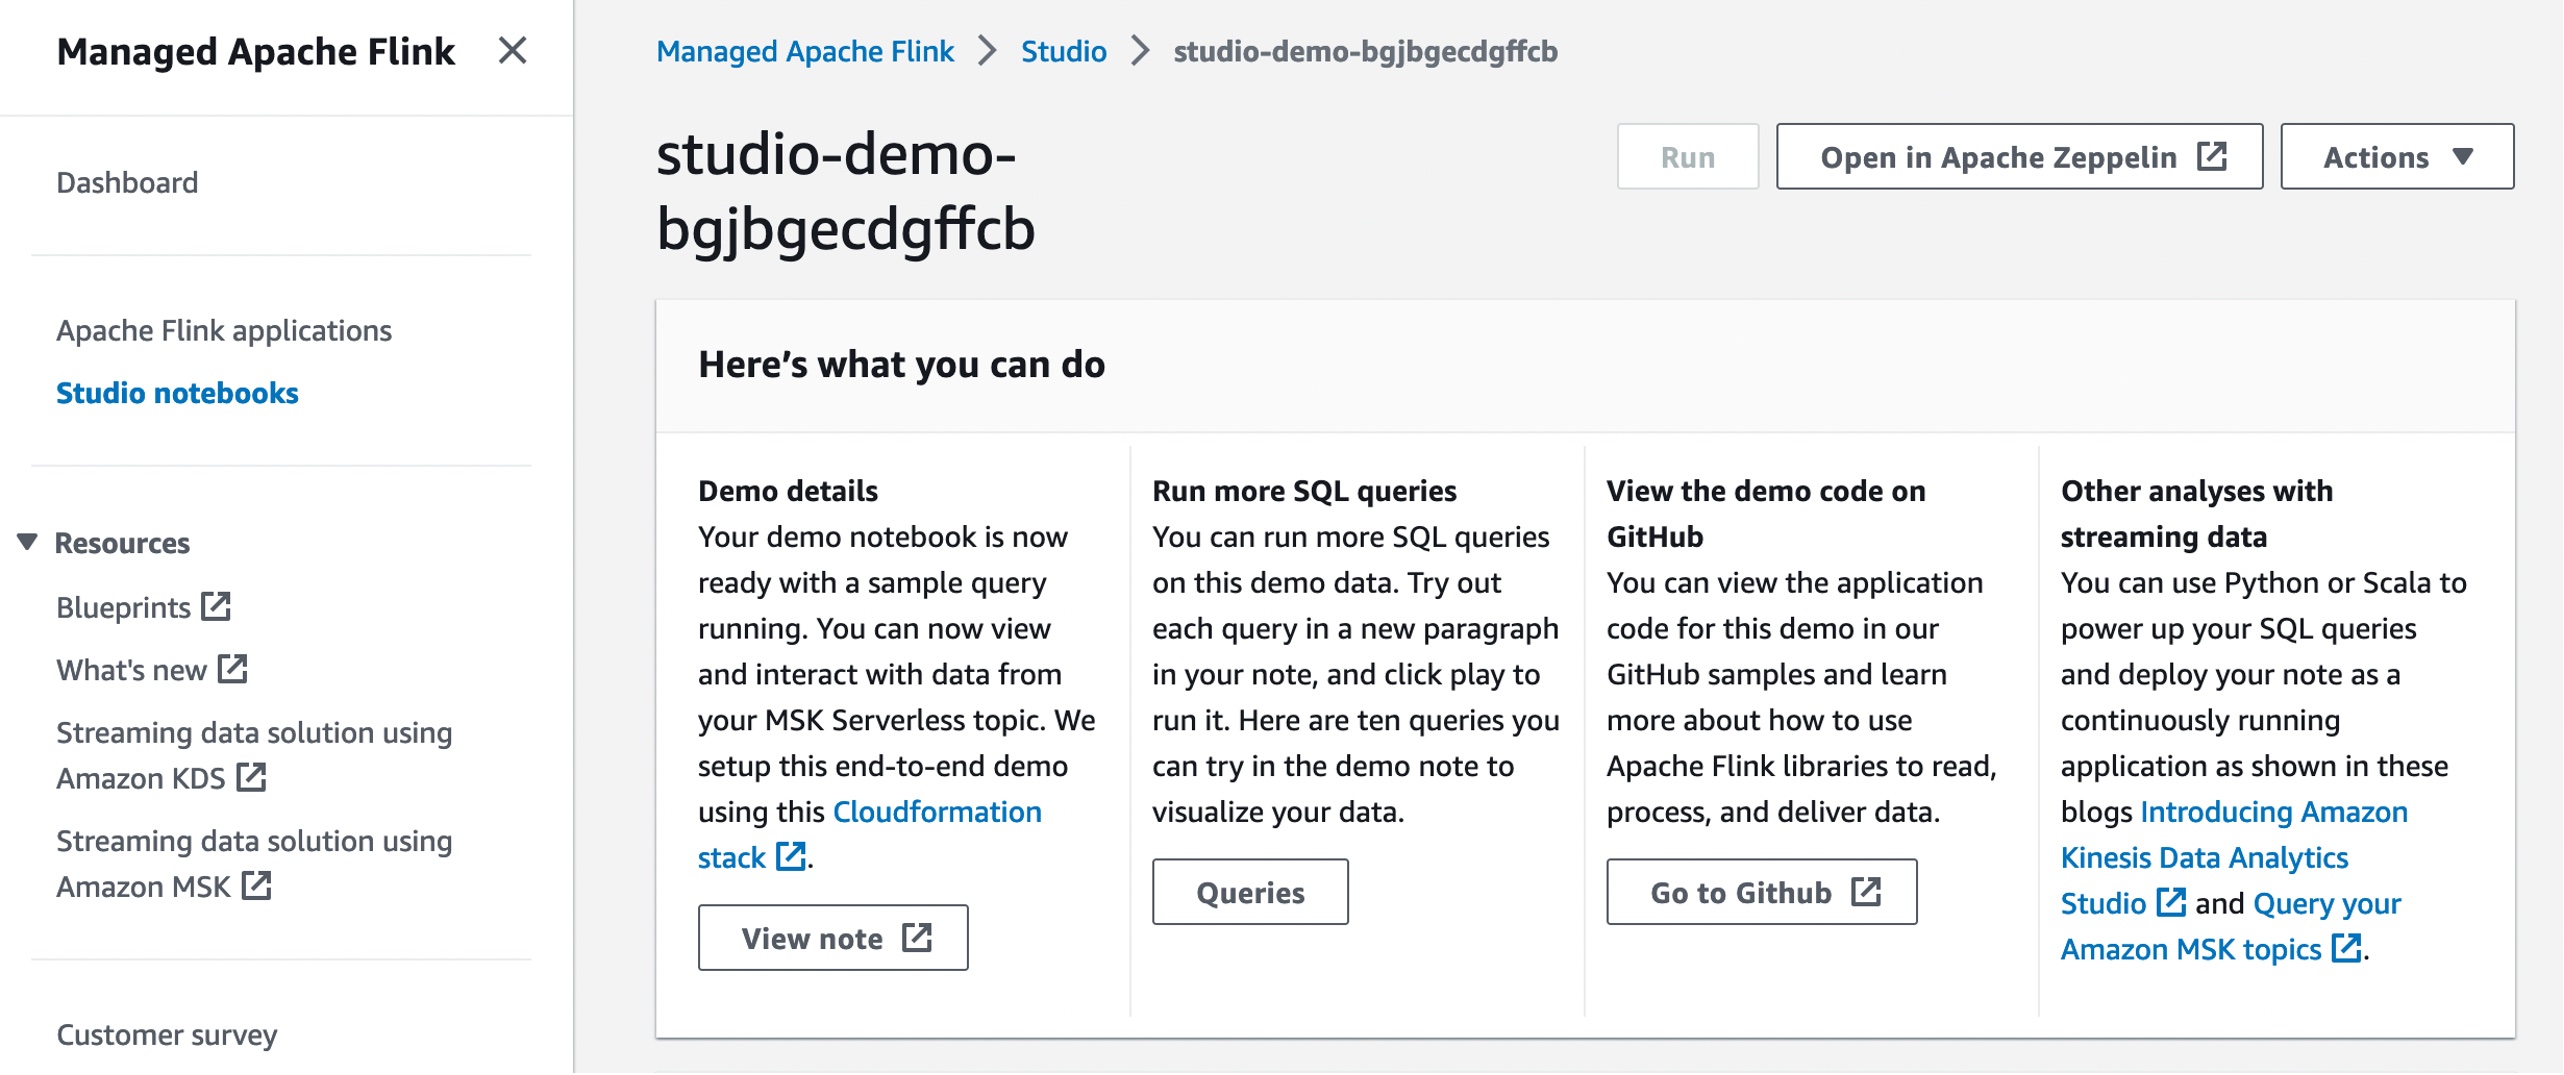2564x1075 pixels.
Task: Go to Apache Flink applications
Action: 224,330
